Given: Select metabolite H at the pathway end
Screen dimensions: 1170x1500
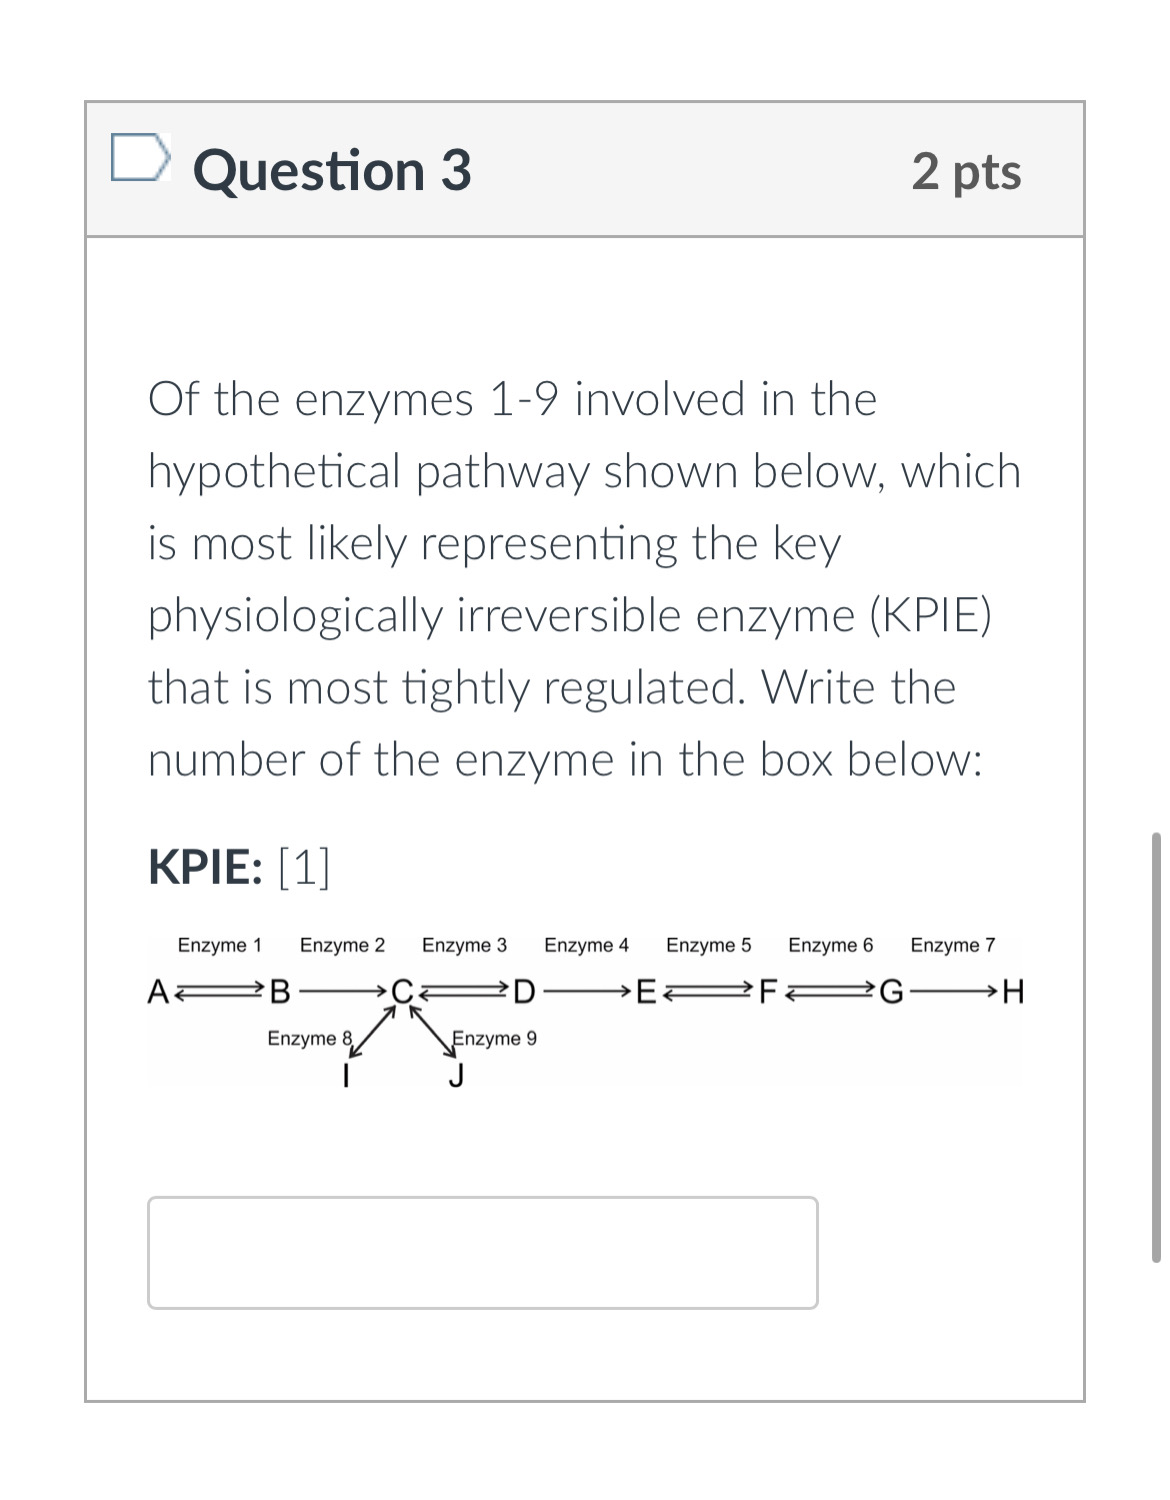Looking at the screenshot, I should (x=1013, y=992).
